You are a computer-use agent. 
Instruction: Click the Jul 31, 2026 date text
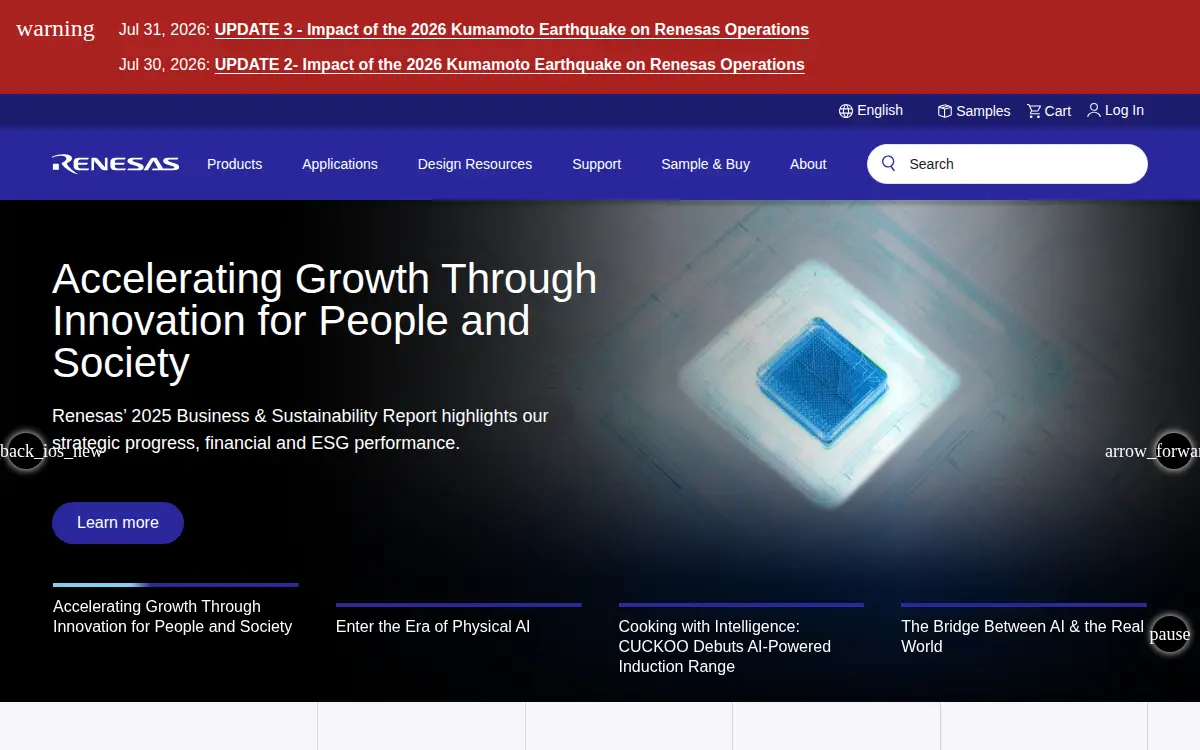(x=164, y=29)
